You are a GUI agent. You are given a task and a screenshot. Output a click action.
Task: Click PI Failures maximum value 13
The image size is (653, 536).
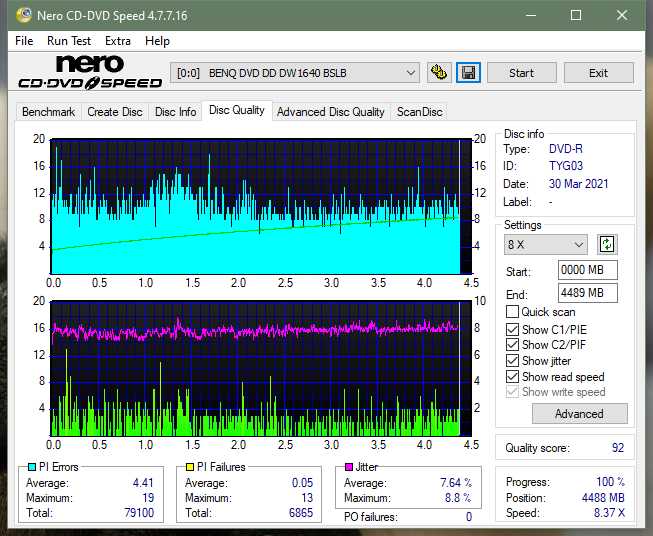(x=307, y=498)
